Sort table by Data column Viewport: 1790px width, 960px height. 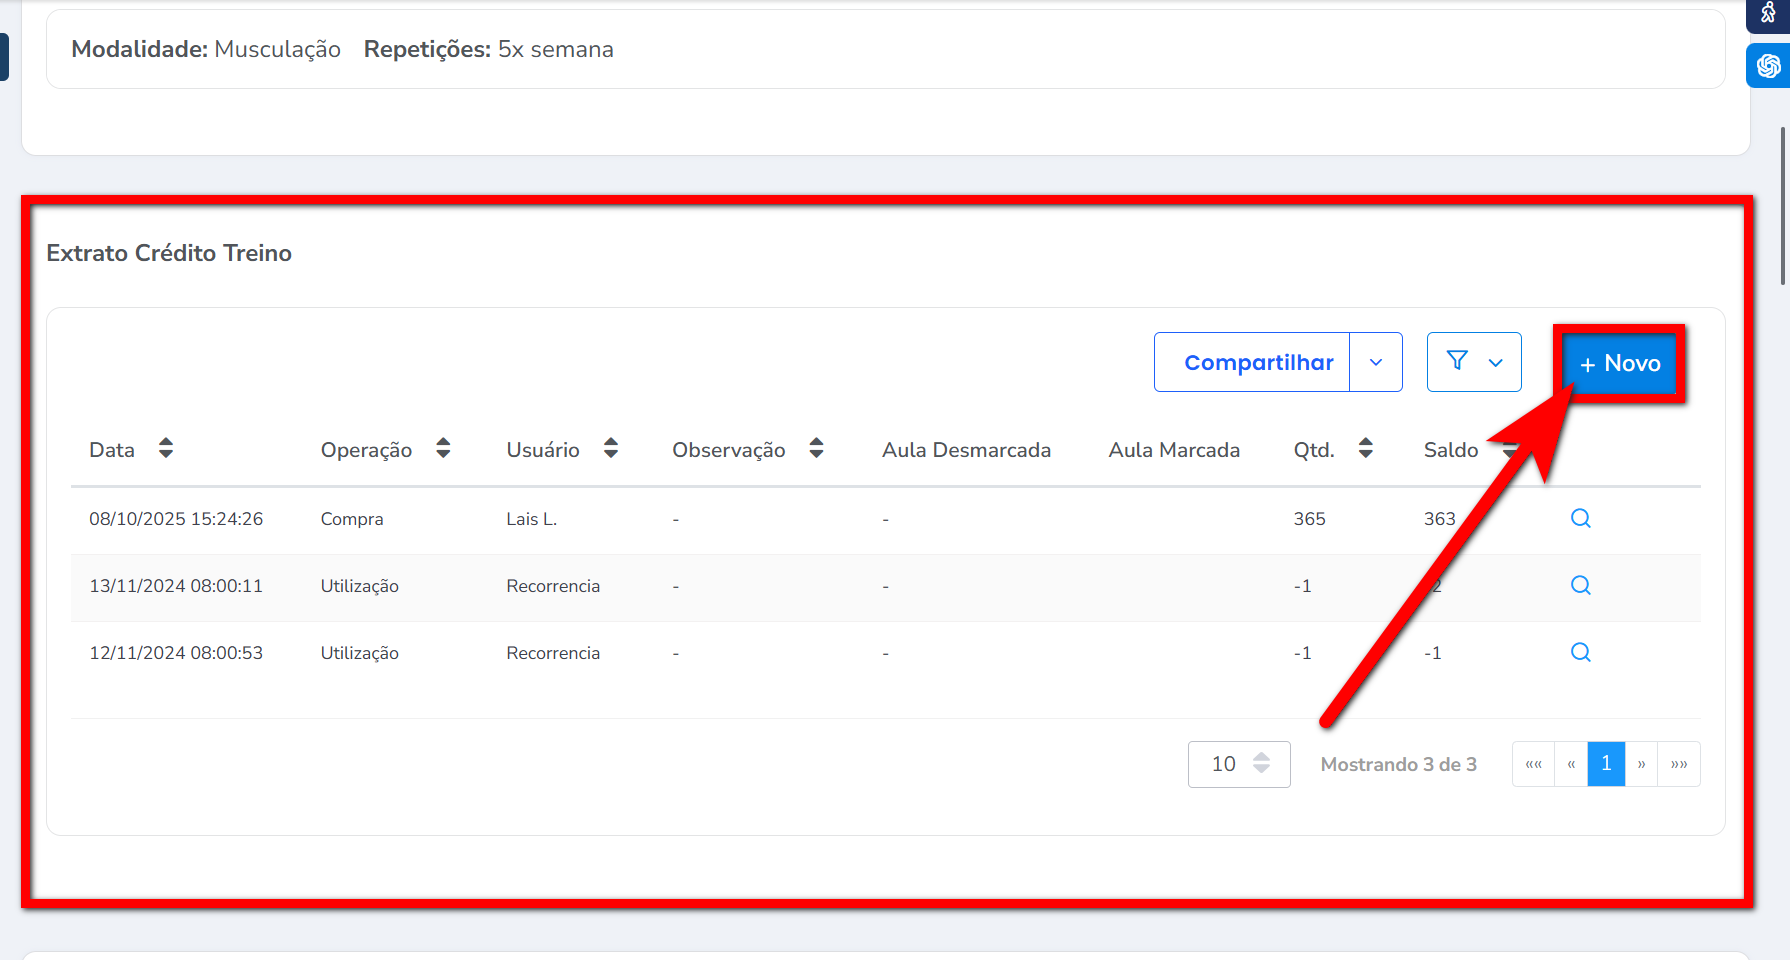pyautogui.click(x=166, y=449)
